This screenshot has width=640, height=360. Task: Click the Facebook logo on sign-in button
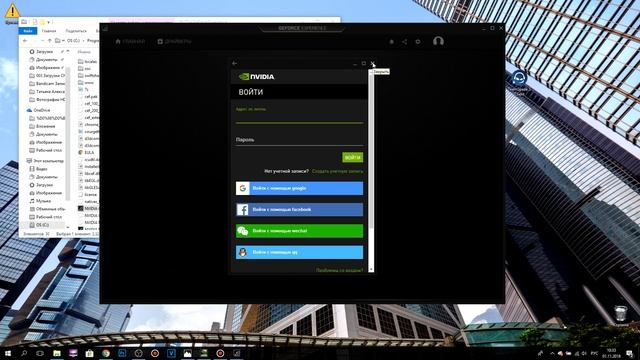tap(242, 209)
